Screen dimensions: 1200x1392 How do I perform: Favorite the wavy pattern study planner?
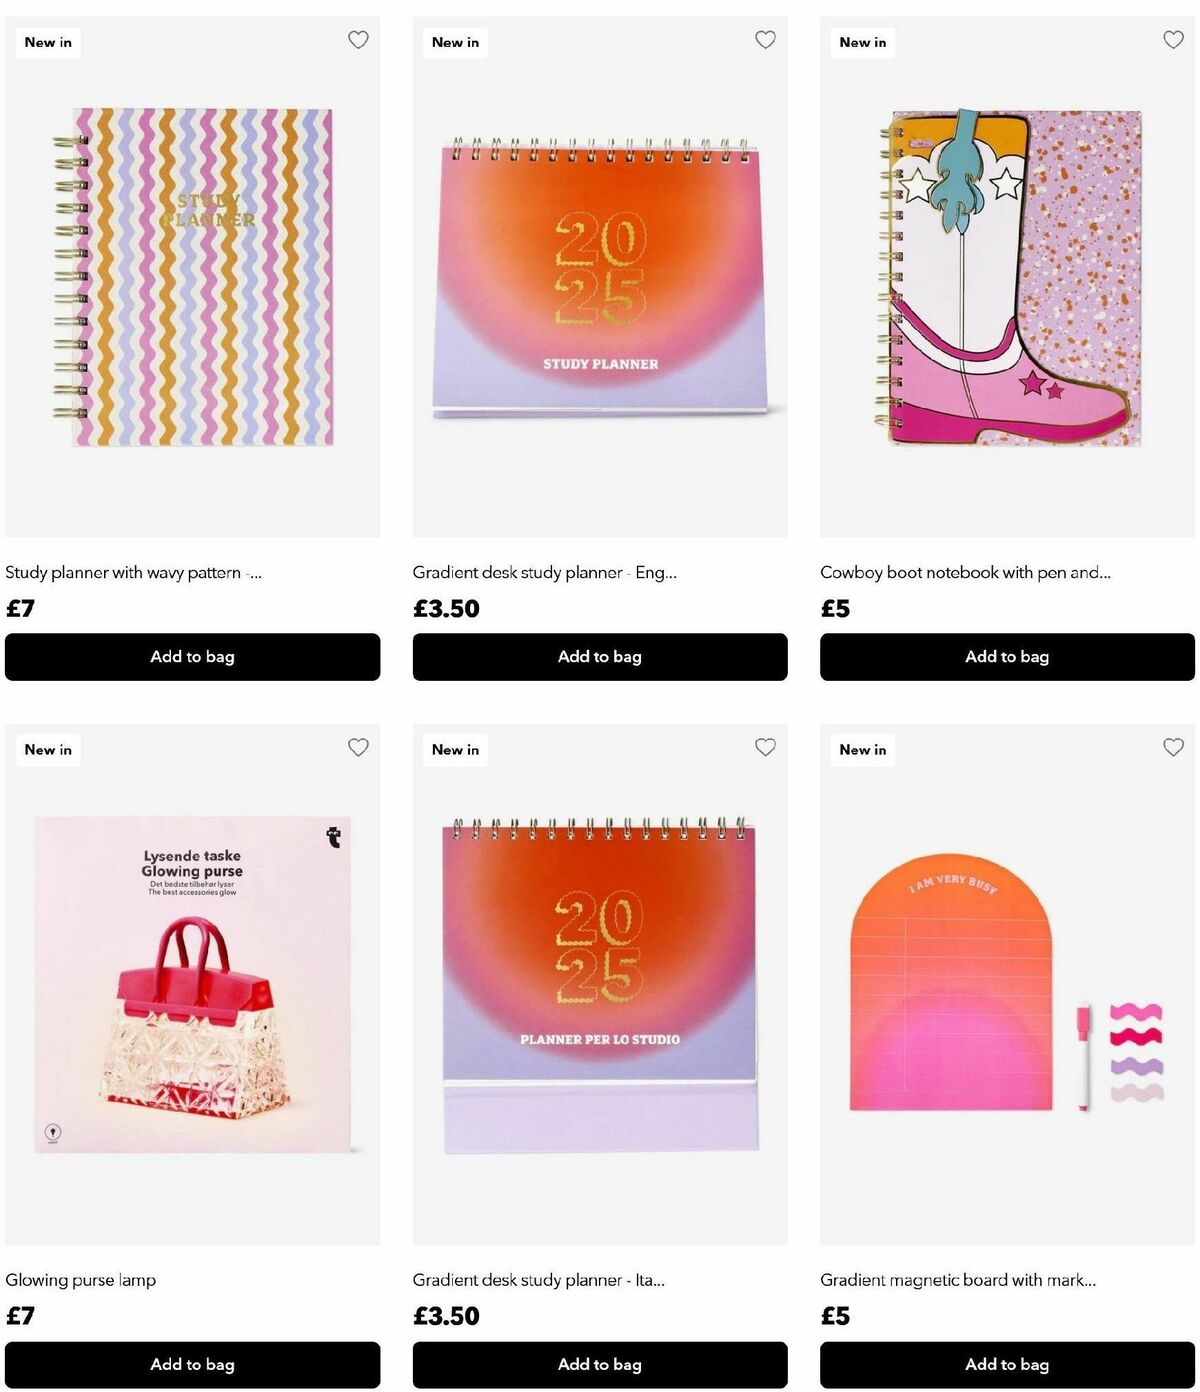click(358, 40)
